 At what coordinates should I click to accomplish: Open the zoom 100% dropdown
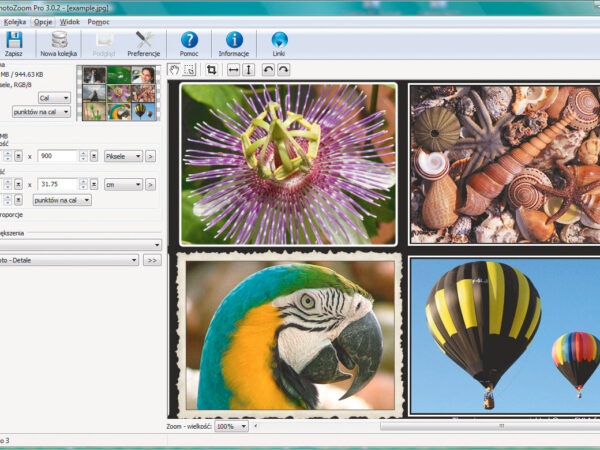(232, 426)
